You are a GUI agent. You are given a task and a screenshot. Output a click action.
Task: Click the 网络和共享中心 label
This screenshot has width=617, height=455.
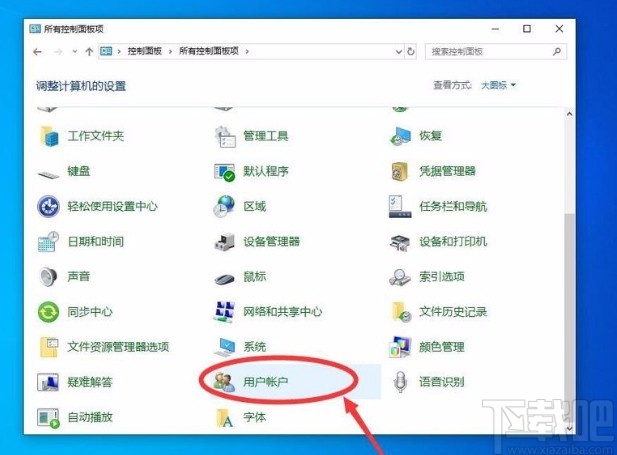pos(283,312)
